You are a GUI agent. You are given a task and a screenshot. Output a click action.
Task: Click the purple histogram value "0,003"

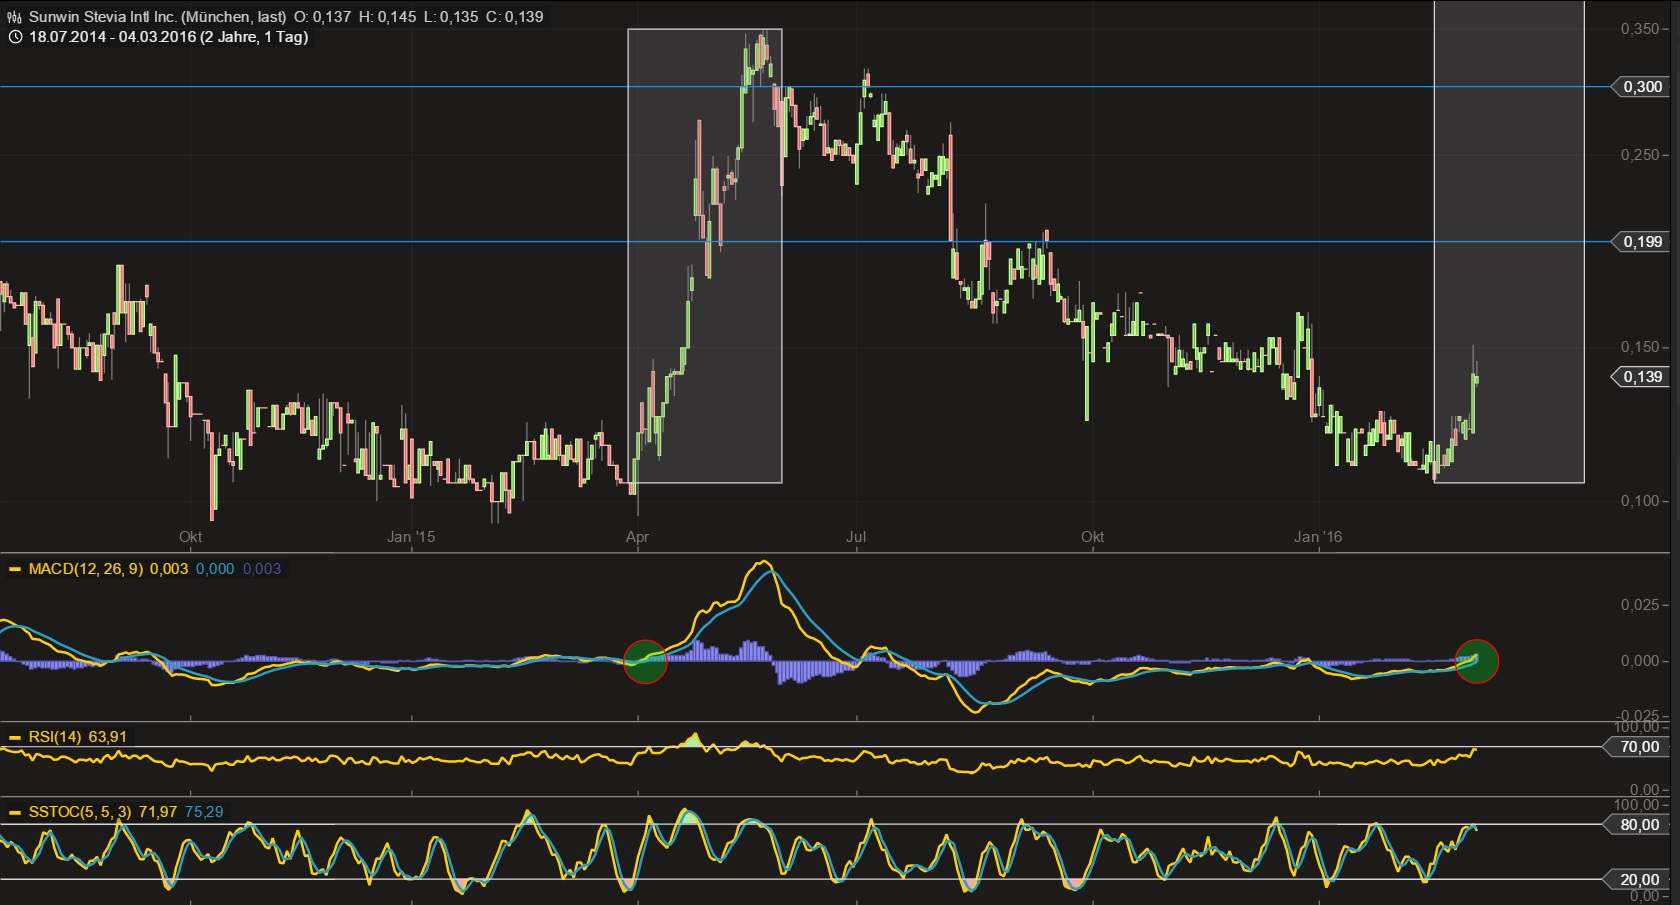(x=262, y=569)
